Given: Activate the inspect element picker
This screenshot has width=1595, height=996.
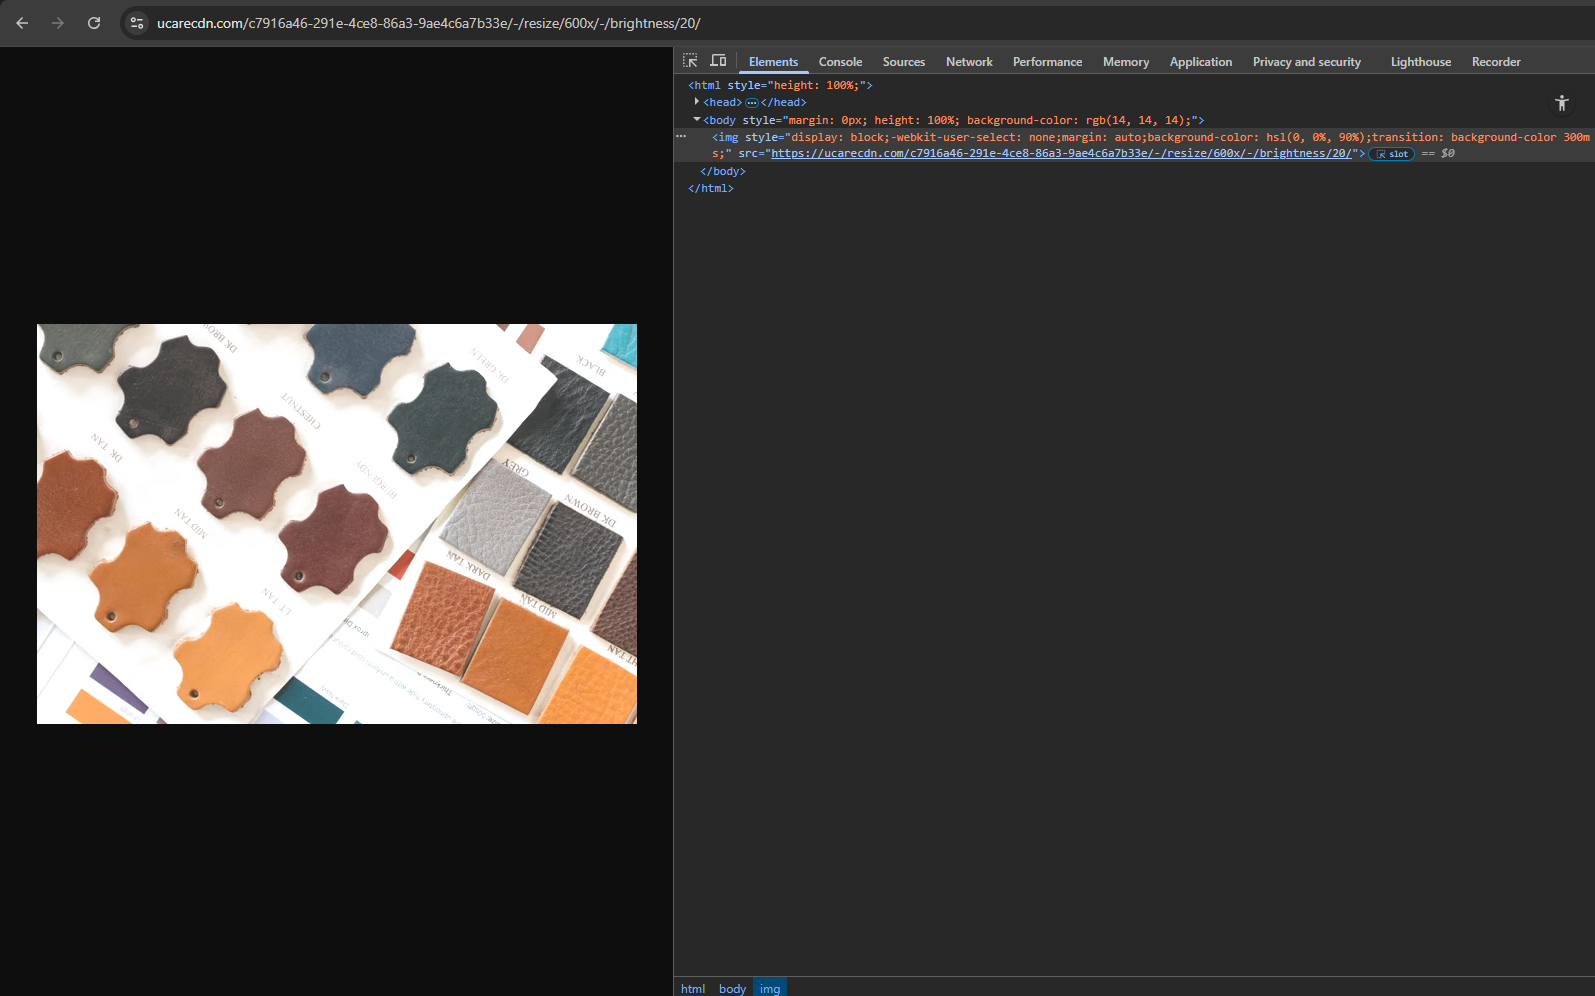Looking at the screenshot, I should coord(690,61).
